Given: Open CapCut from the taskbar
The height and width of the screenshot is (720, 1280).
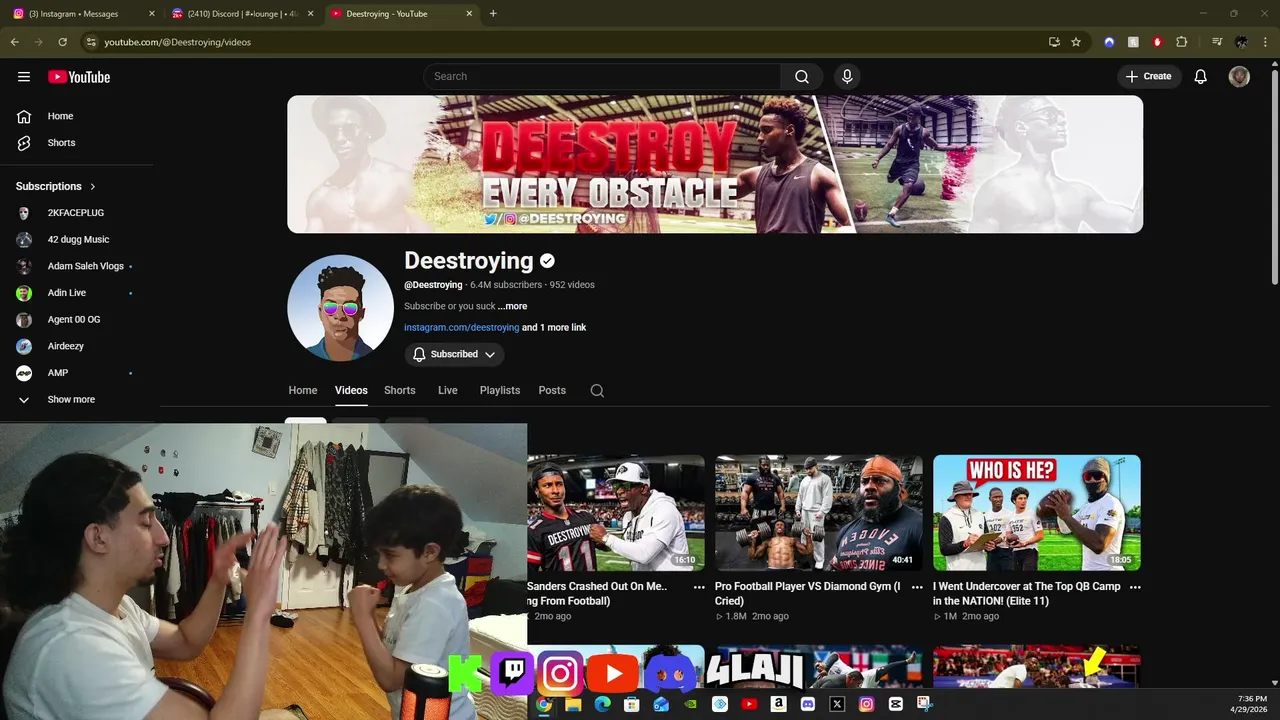Looking at the screenshot, I should (x=895, y=704).
